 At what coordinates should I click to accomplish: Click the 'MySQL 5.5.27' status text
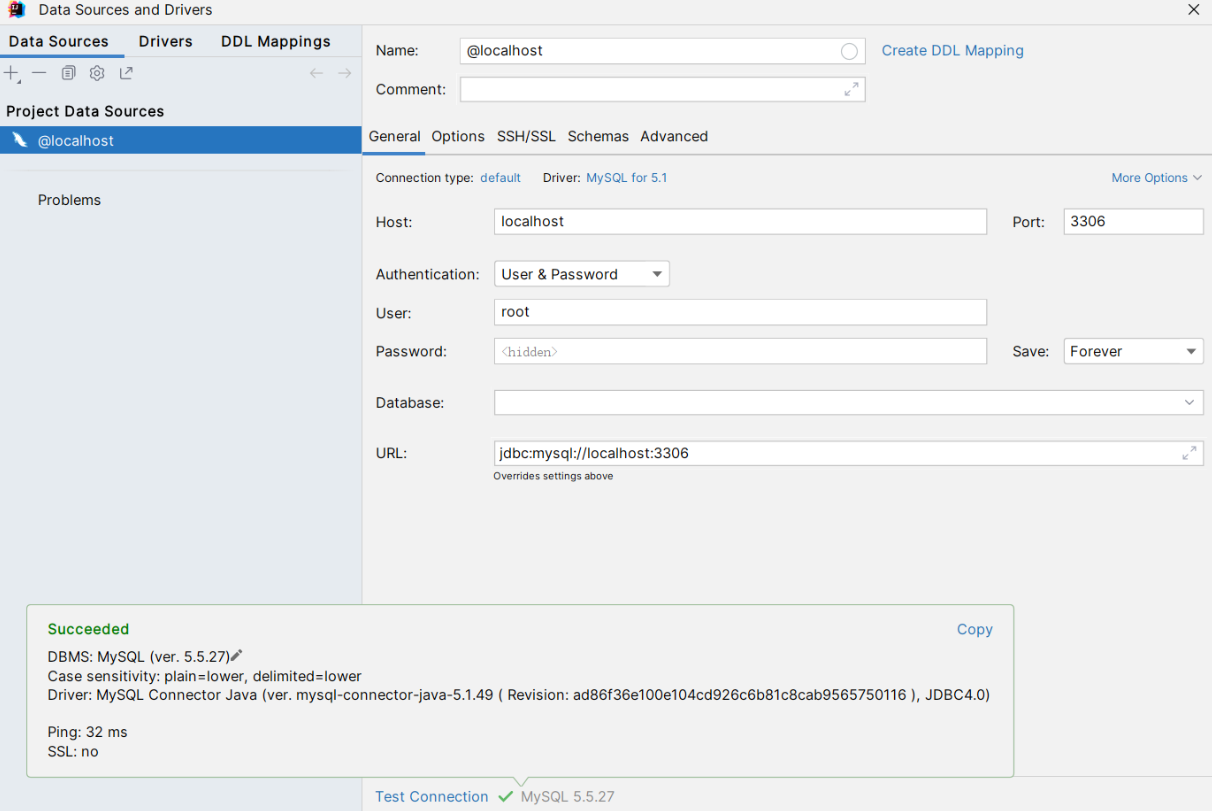(x=568, y=797)
